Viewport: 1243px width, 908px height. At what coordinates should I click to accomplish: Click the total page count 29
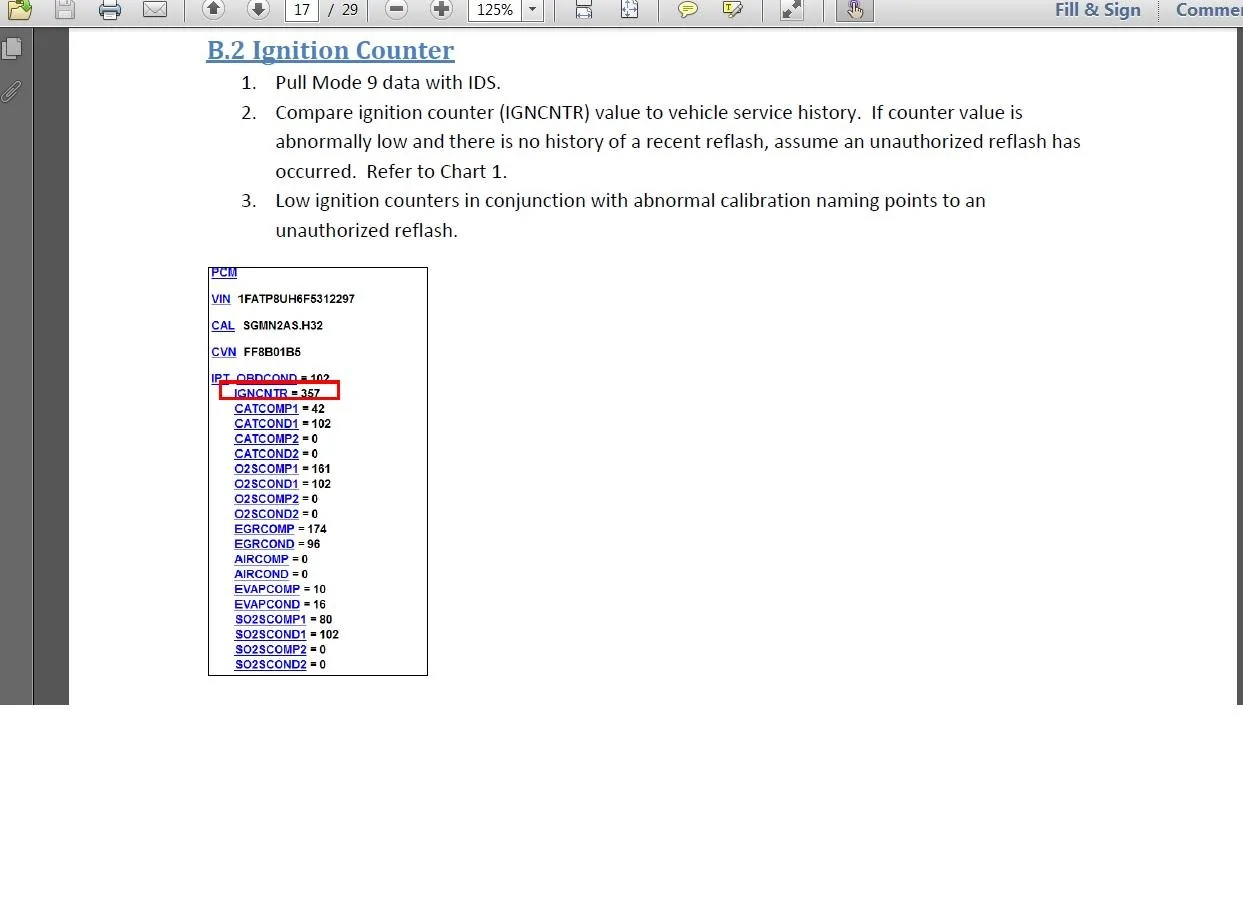pos(349,10)
